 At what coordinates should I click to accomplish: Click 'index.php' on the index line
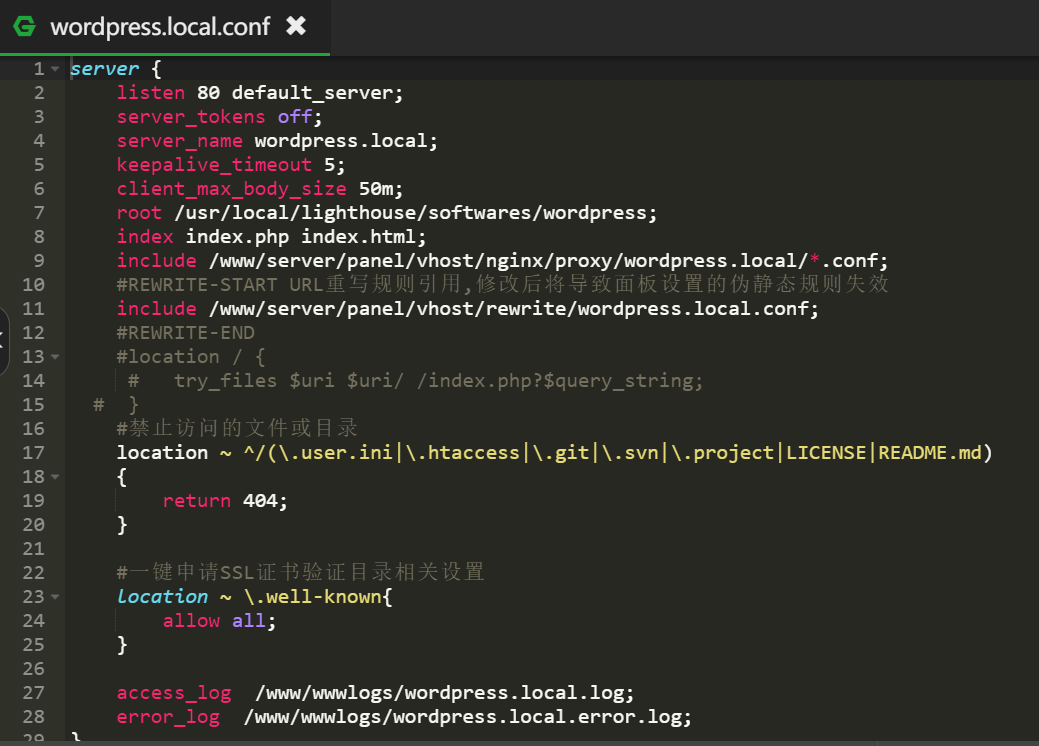pos(237,237)
